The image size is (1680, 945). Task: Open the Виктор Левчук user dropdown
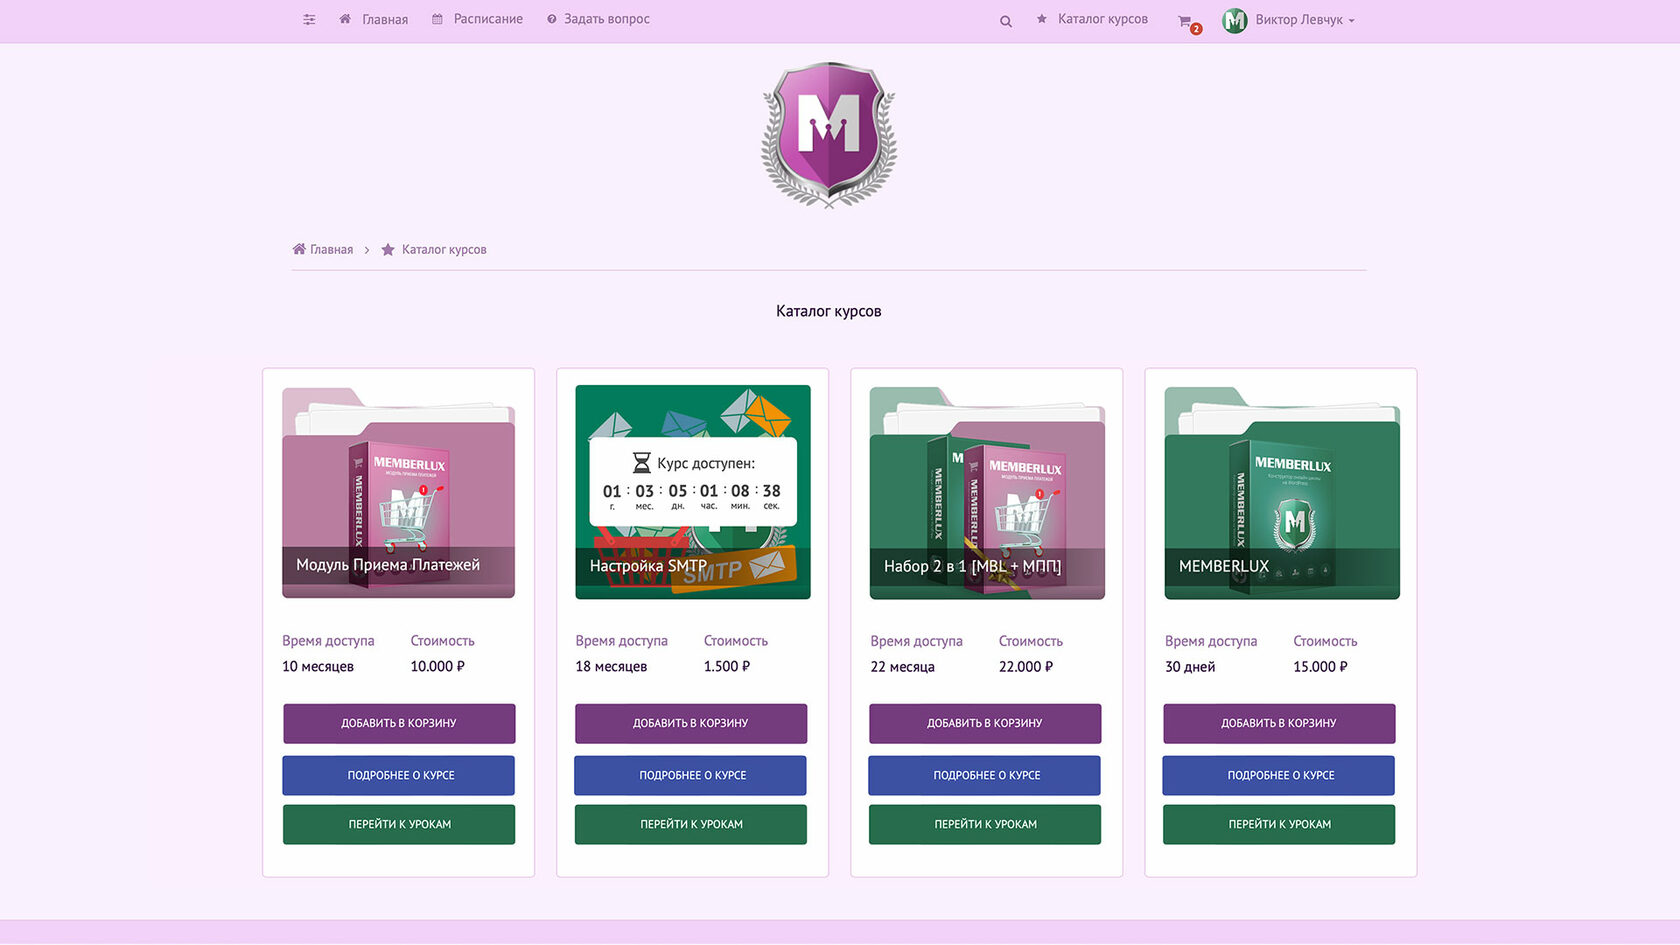point(1304,20)
